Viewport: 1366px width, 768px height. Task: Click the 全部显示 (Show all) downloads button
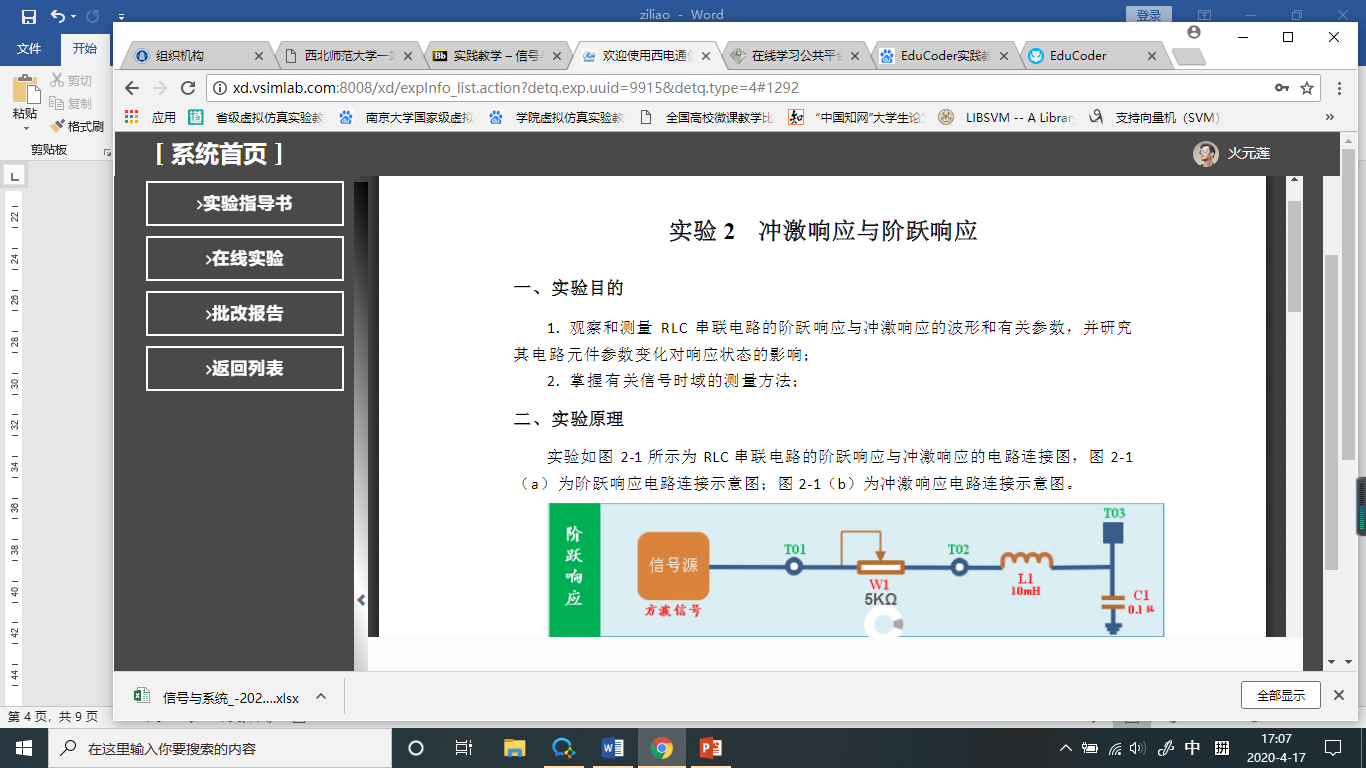(1280, 695)
